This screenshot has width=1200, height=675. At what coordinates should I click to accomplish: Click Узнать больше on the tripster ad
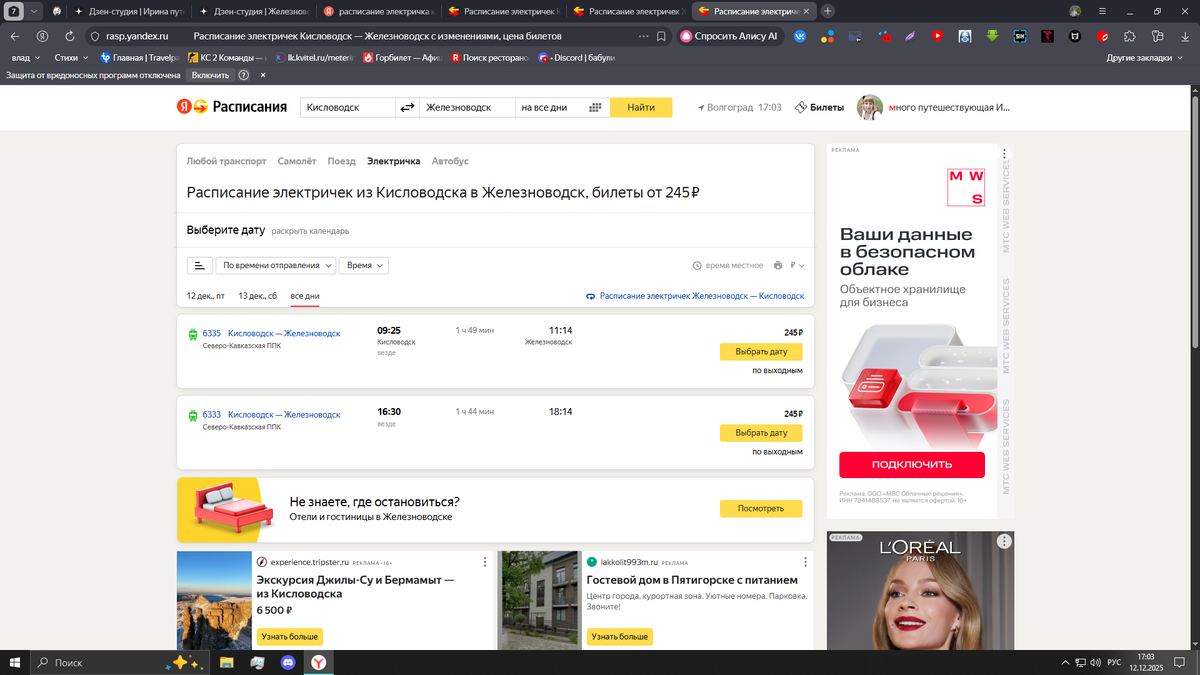click(290, 636)
